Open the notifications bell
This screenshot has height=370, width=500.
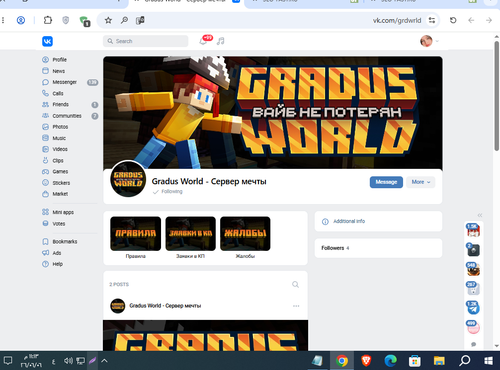click(203, 41)
